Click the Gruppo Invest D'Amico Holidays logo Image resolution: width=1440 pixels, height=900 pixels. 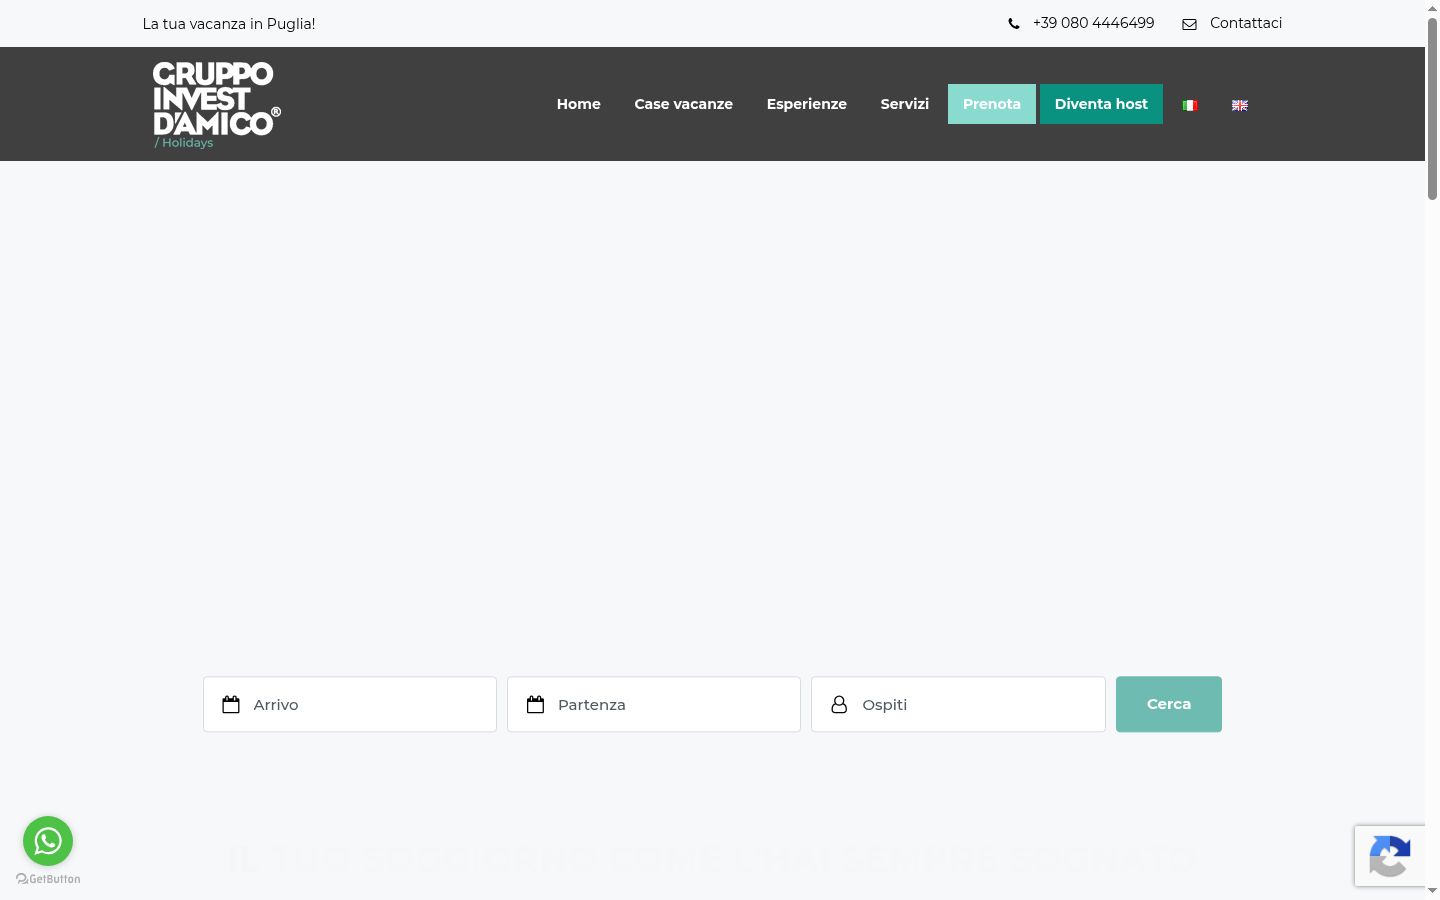tap(216, 105)
